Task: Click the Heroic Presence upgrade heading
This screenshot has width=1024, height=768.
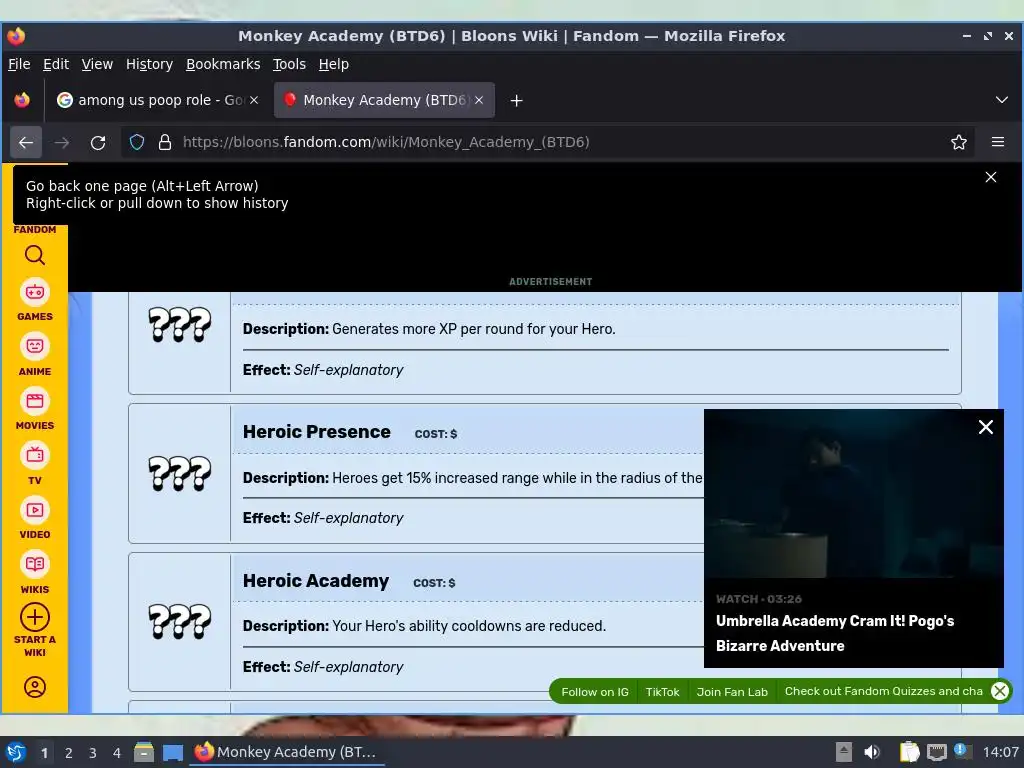Action: (x=317, y=432)
